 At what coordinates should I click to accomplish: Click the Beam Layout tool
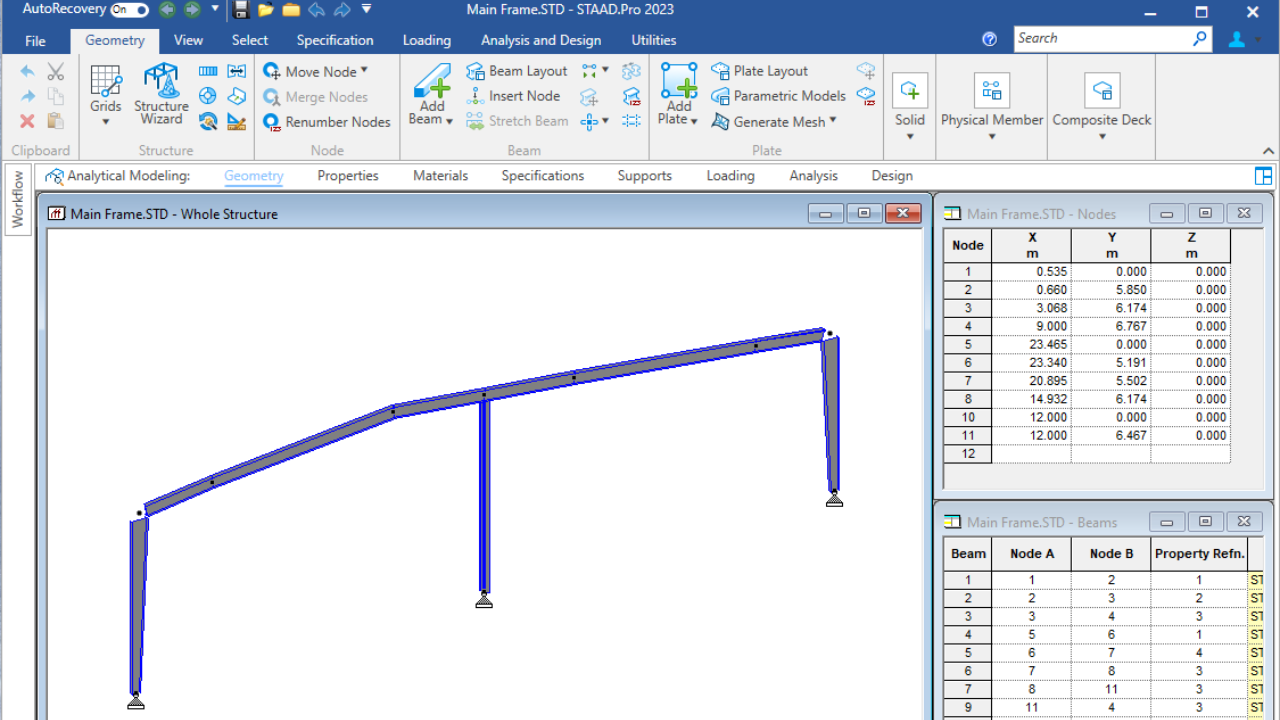click(x=517, y=71)
